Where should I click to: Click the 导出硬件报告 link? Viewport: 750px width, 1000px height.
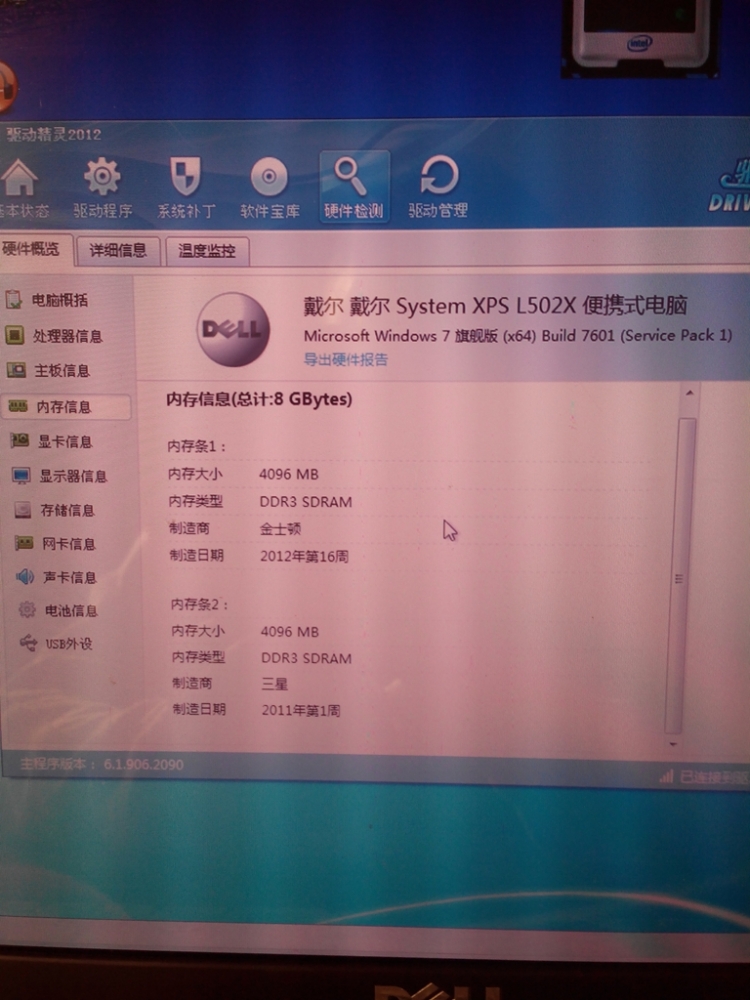point(345,359)
